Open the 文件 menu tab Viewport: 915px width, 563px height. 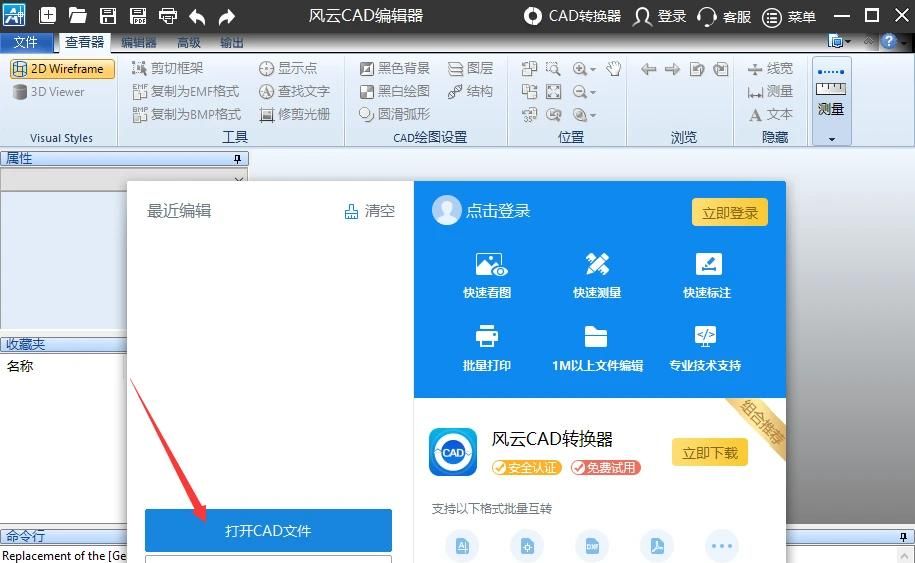[x=25, y=42]
